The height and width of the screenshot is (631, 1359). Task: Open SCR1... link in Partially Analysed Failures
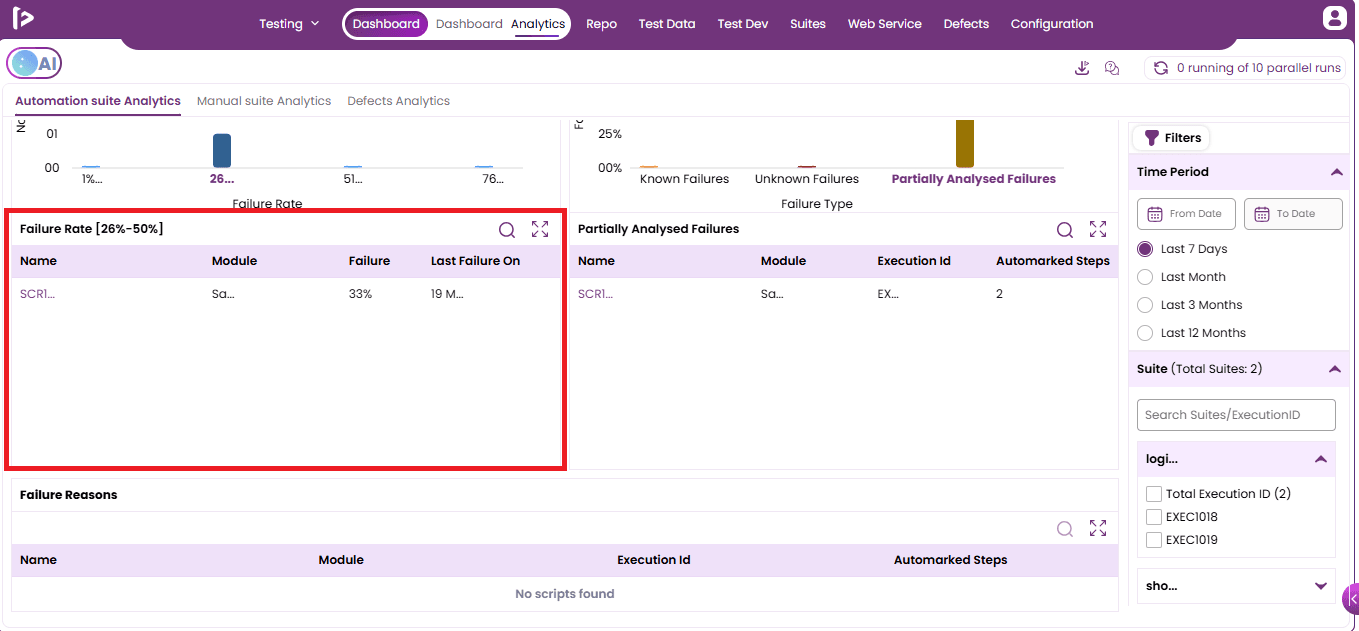596,294
